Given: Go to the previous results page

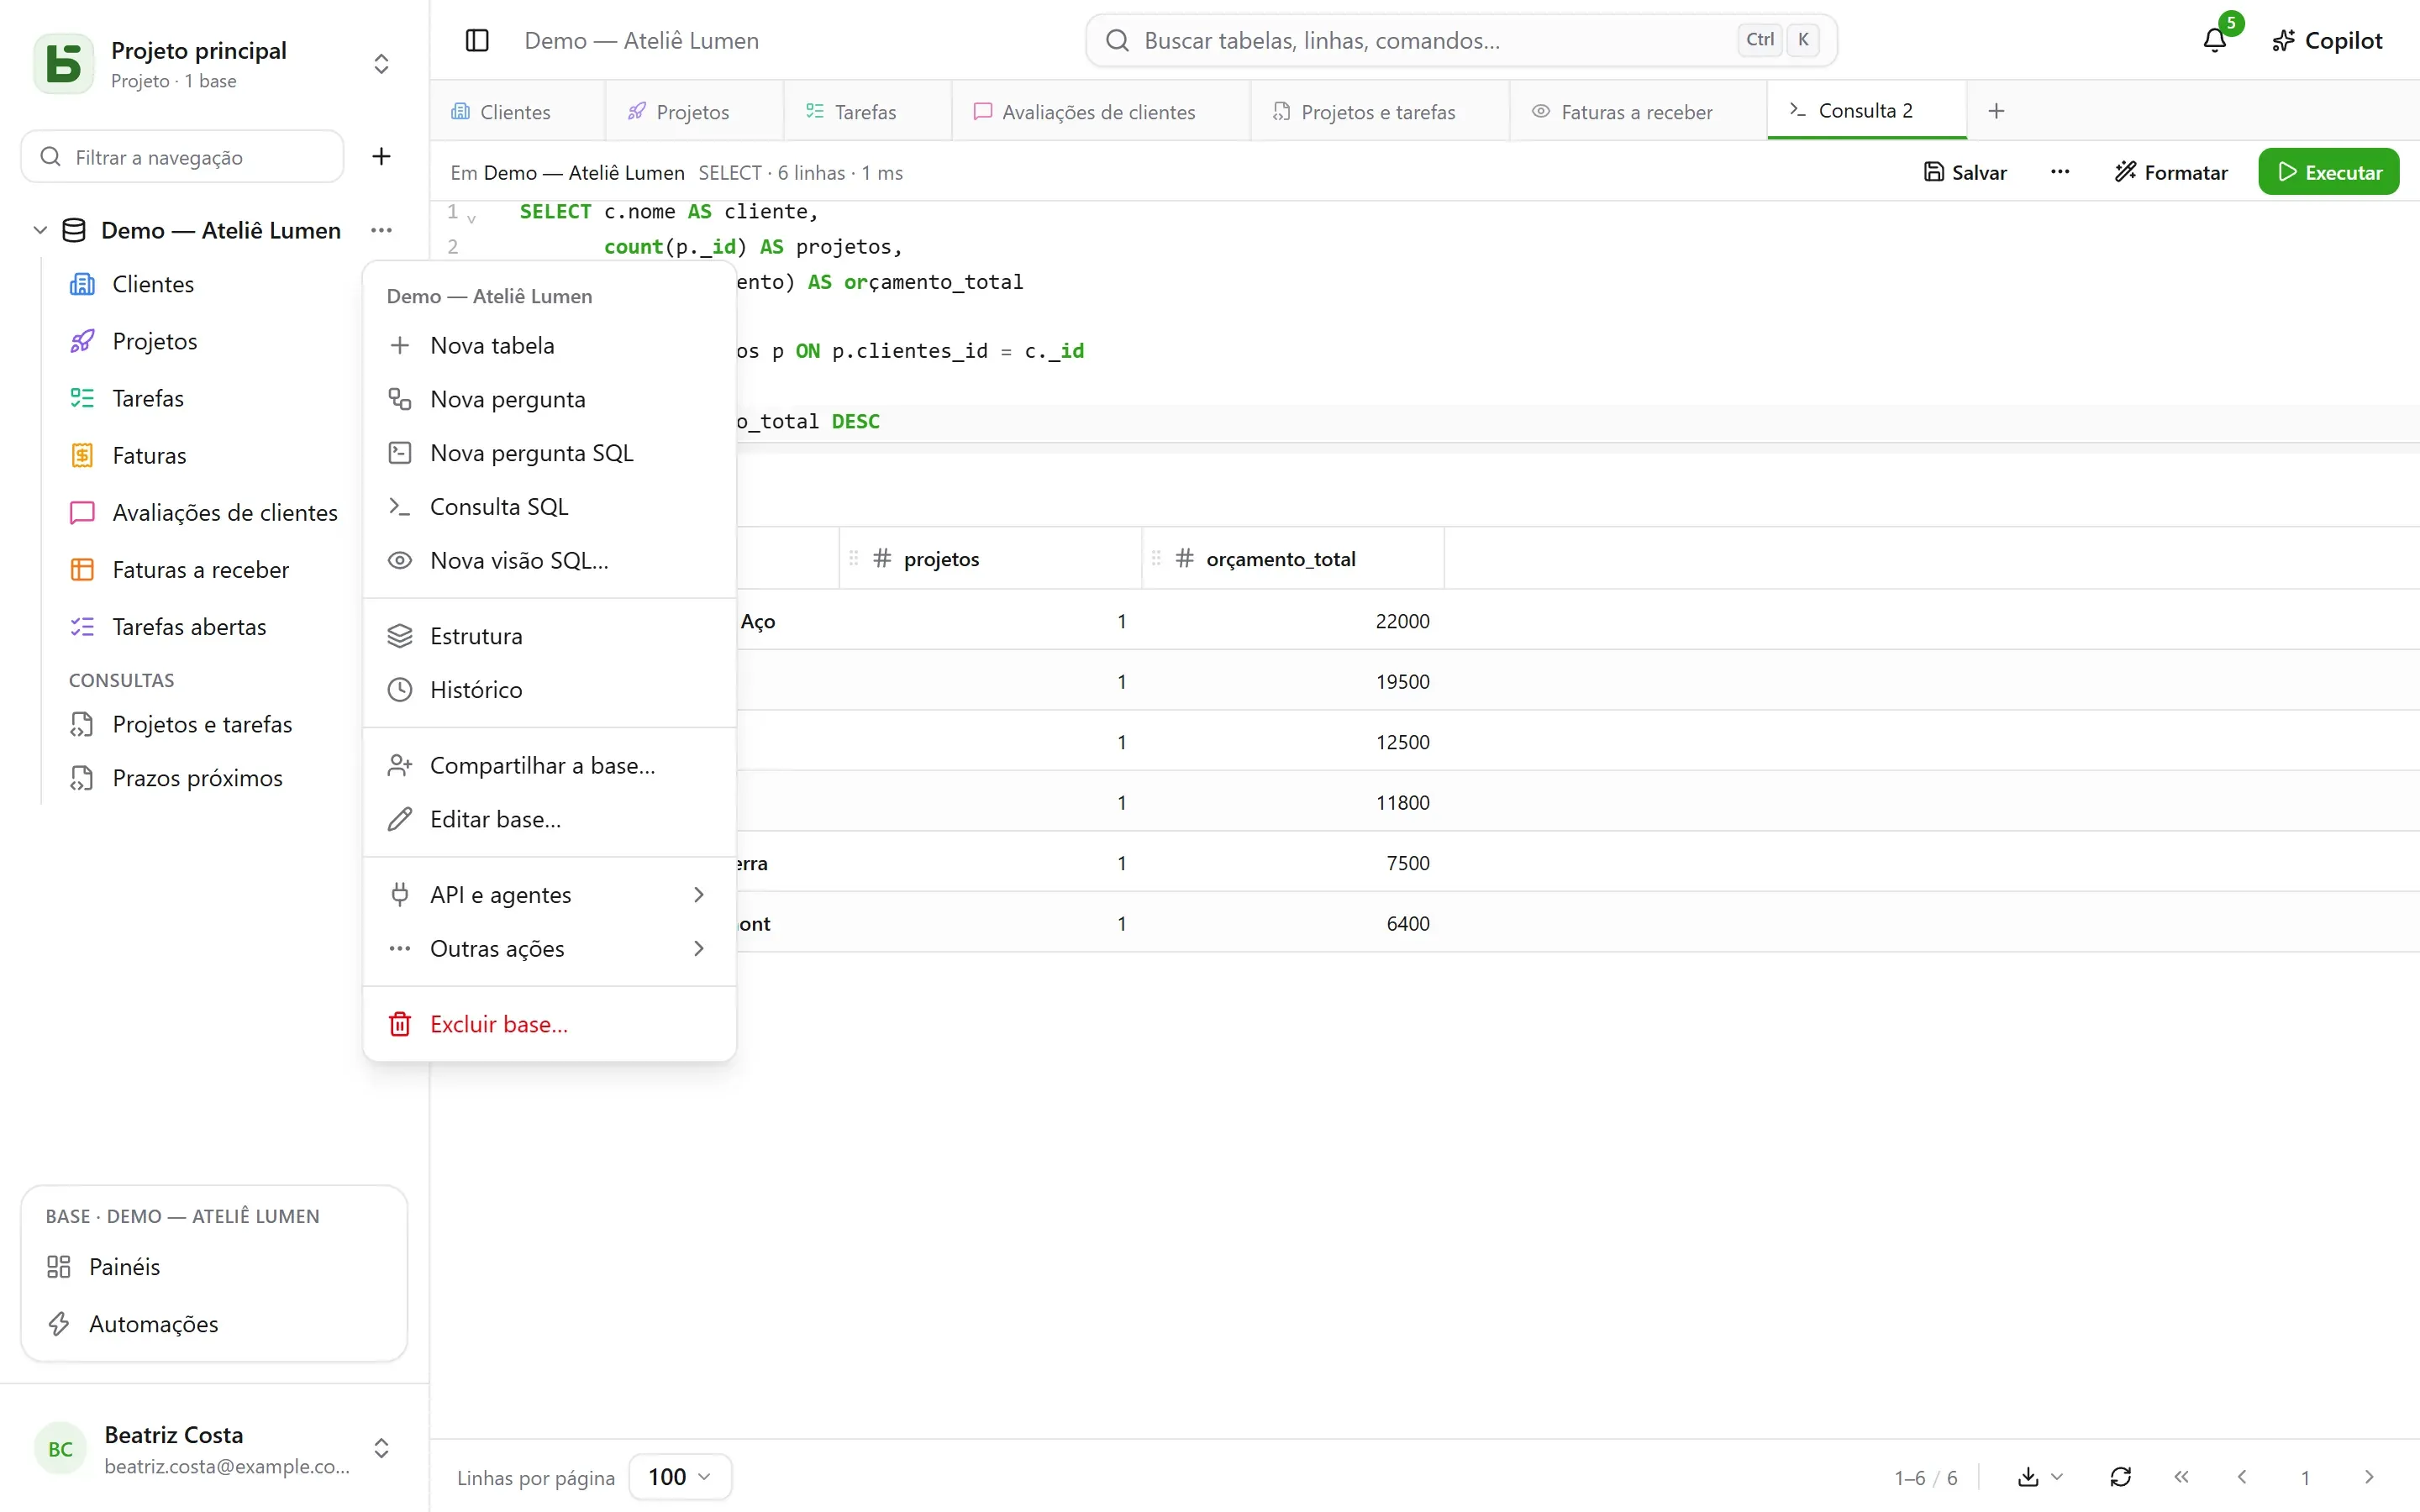Looking at the screenshot, I should [x=2243, y=1477].
